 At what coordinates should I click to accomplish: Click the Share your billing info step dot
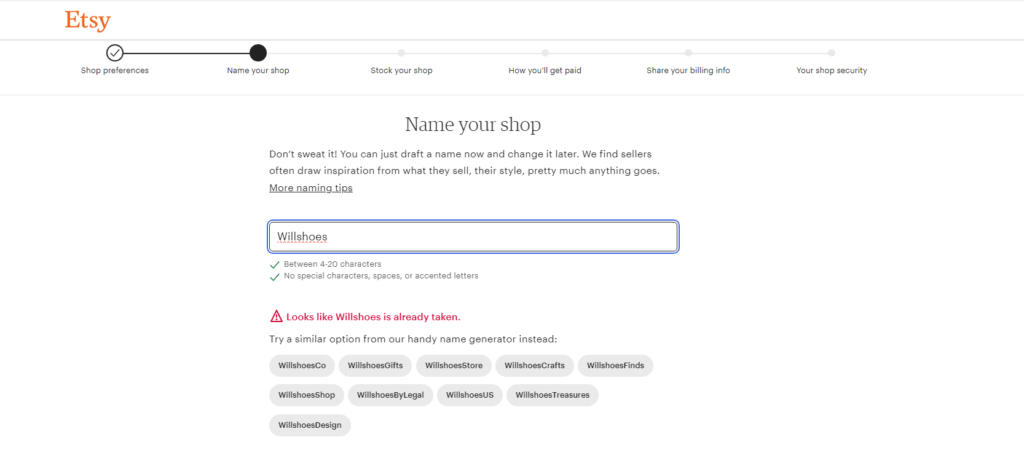coord(688,53)
